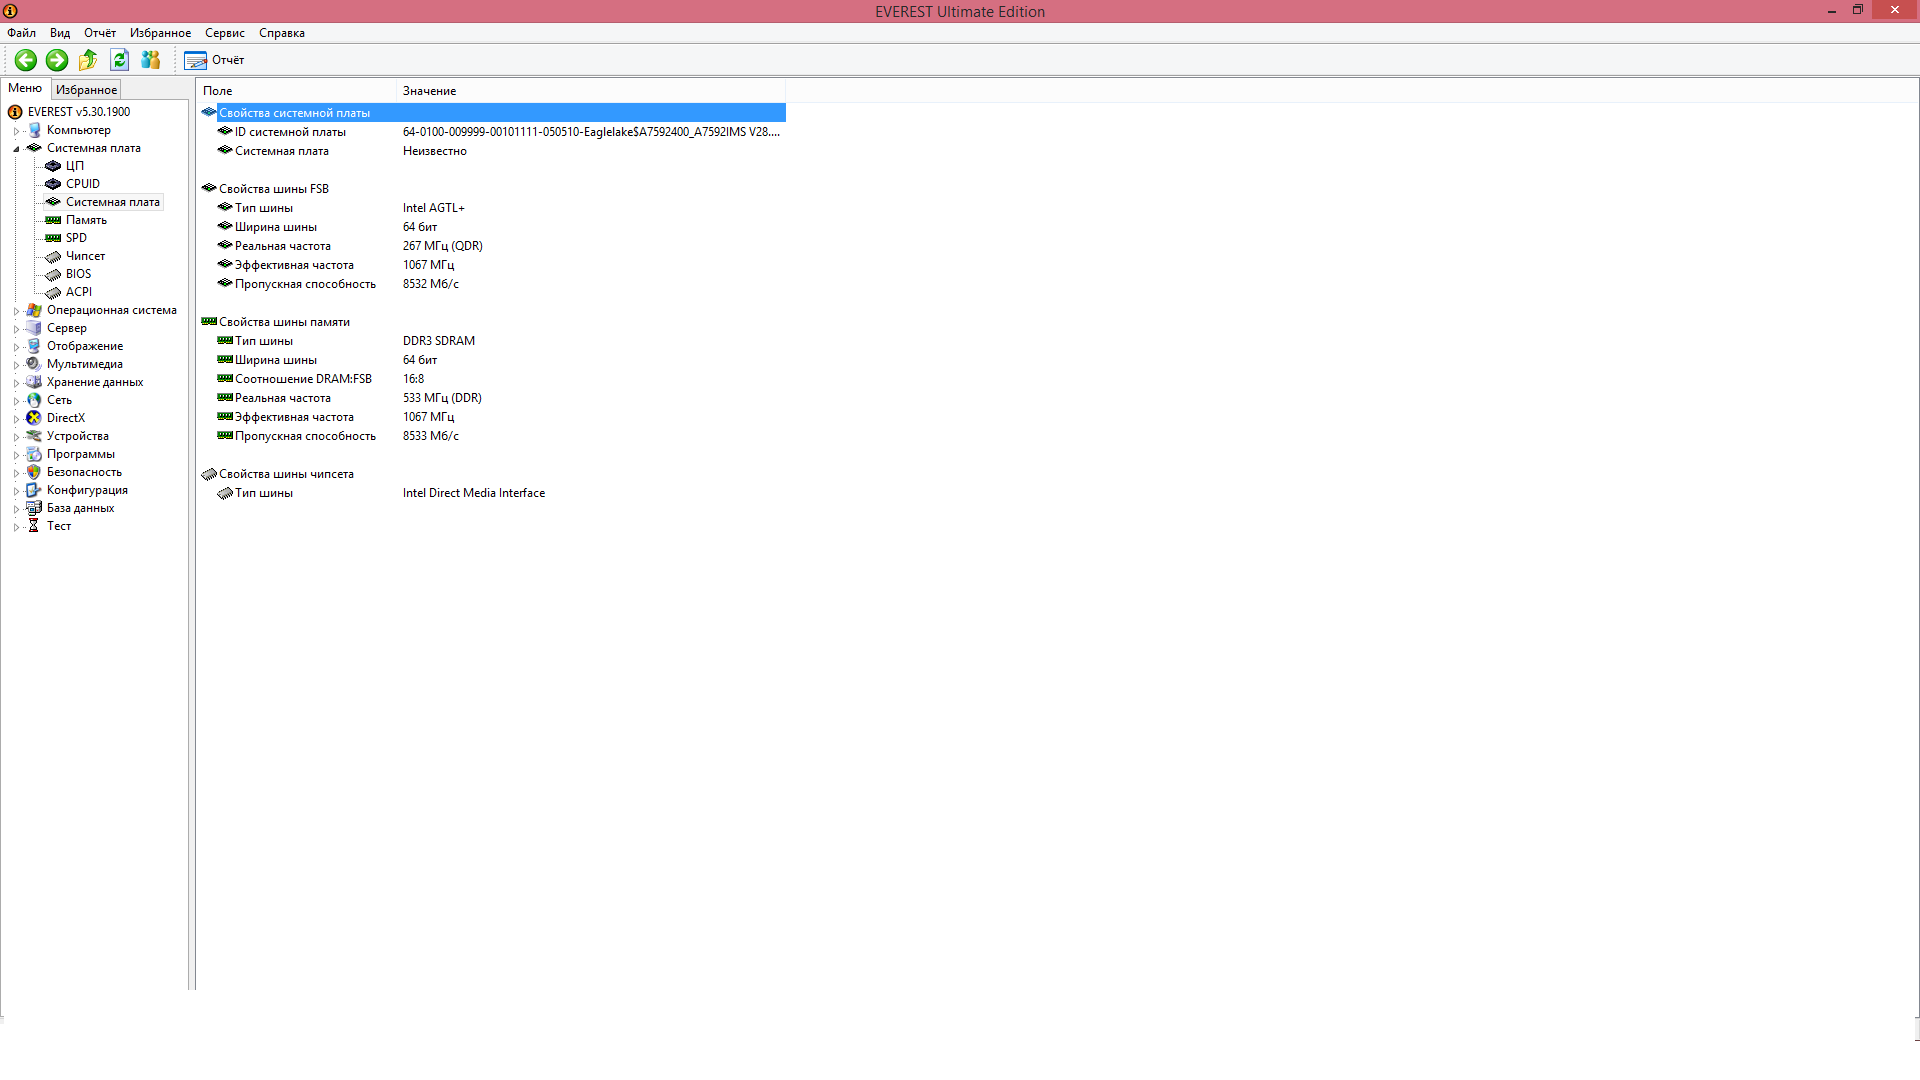
Task: Expand the Хранение данных node
Action: 16,383
